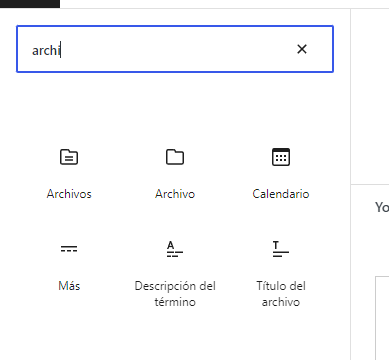Choose the Descripción del término label

pos(175,294)
